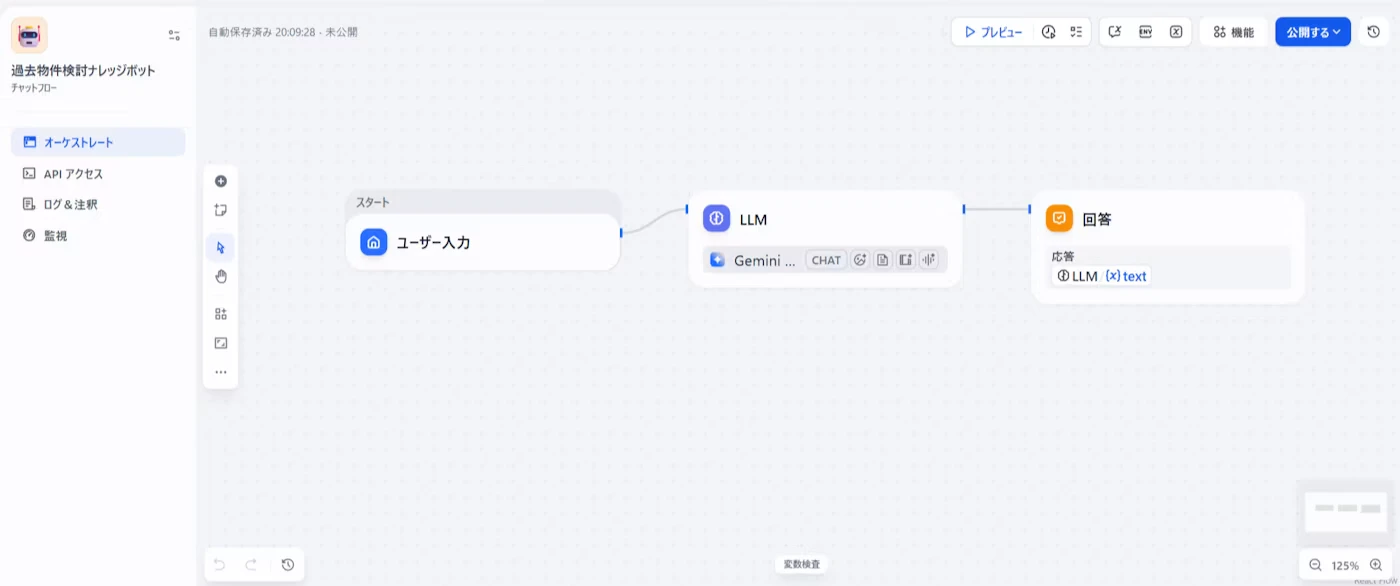The width and height of the screenshot is (1400, 586).
Task: Click the app title 過去物件検討ナレッジボット
Action: click(x=83, y=71)
